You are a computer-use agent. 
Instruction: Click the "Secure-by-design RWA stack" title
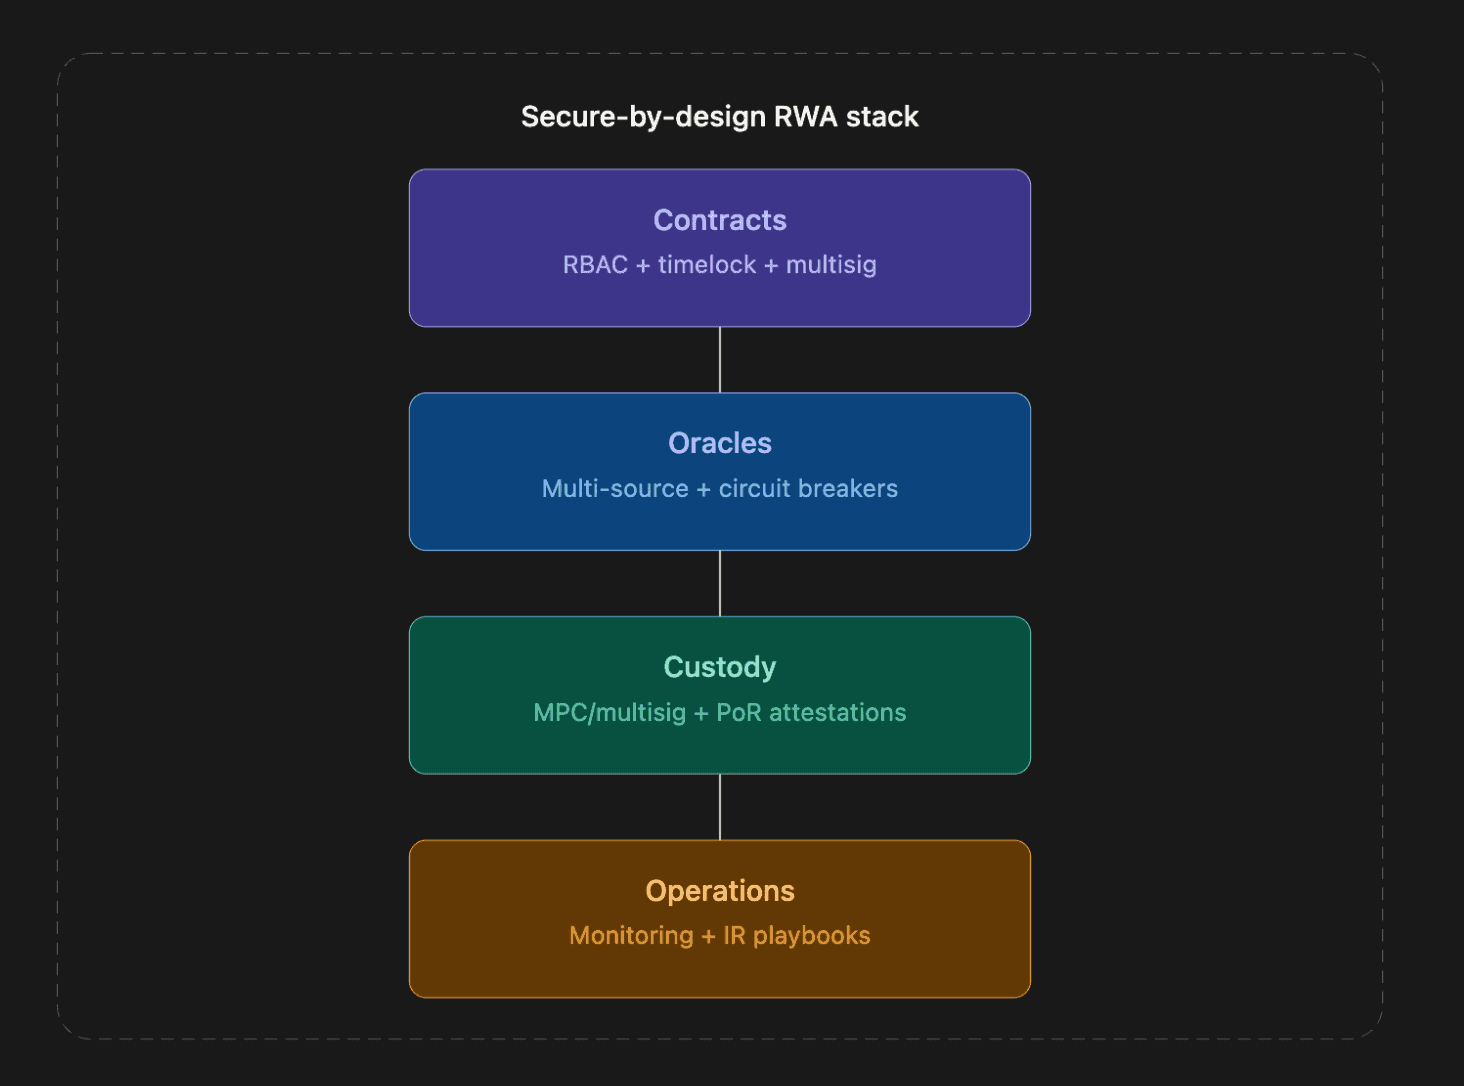pyautogui.click(x=719, y=117)
